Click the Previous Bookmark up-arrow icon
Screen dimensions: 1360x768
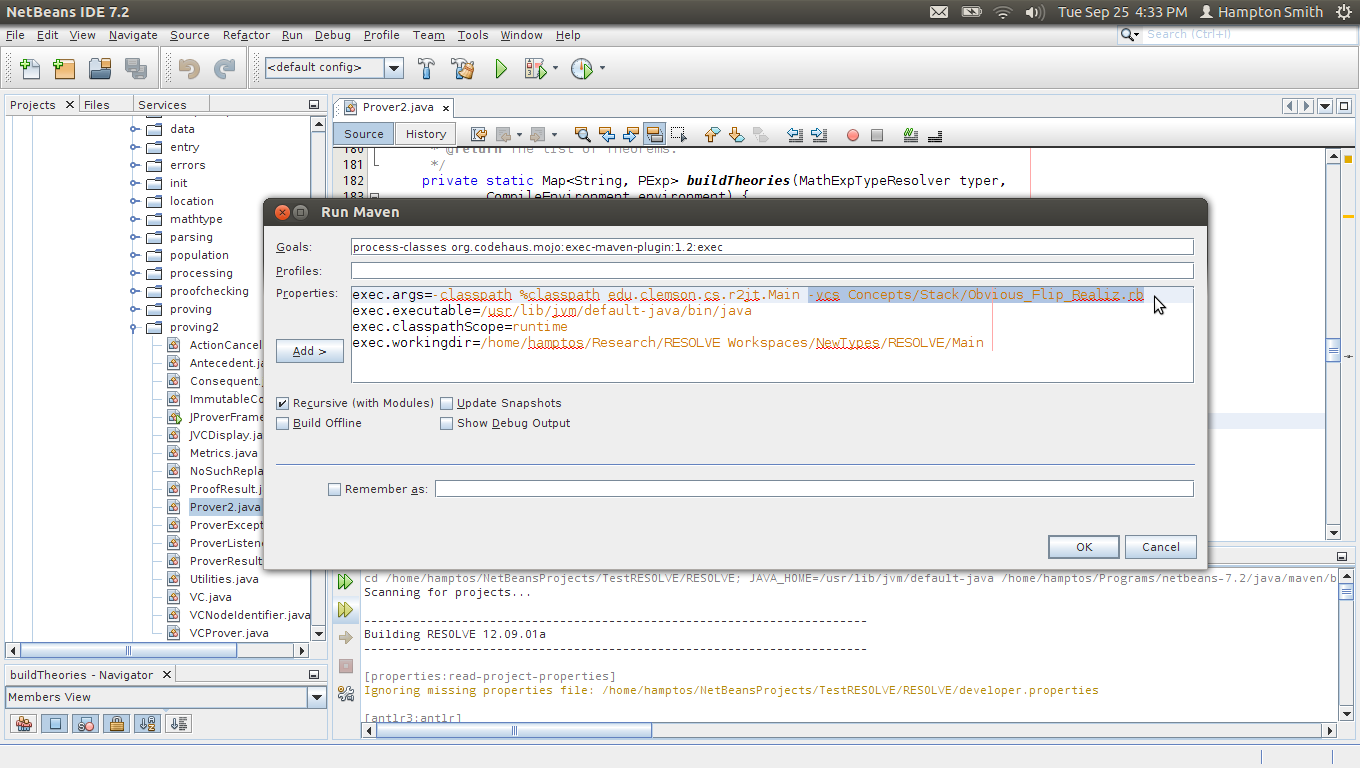coord(713,134)
